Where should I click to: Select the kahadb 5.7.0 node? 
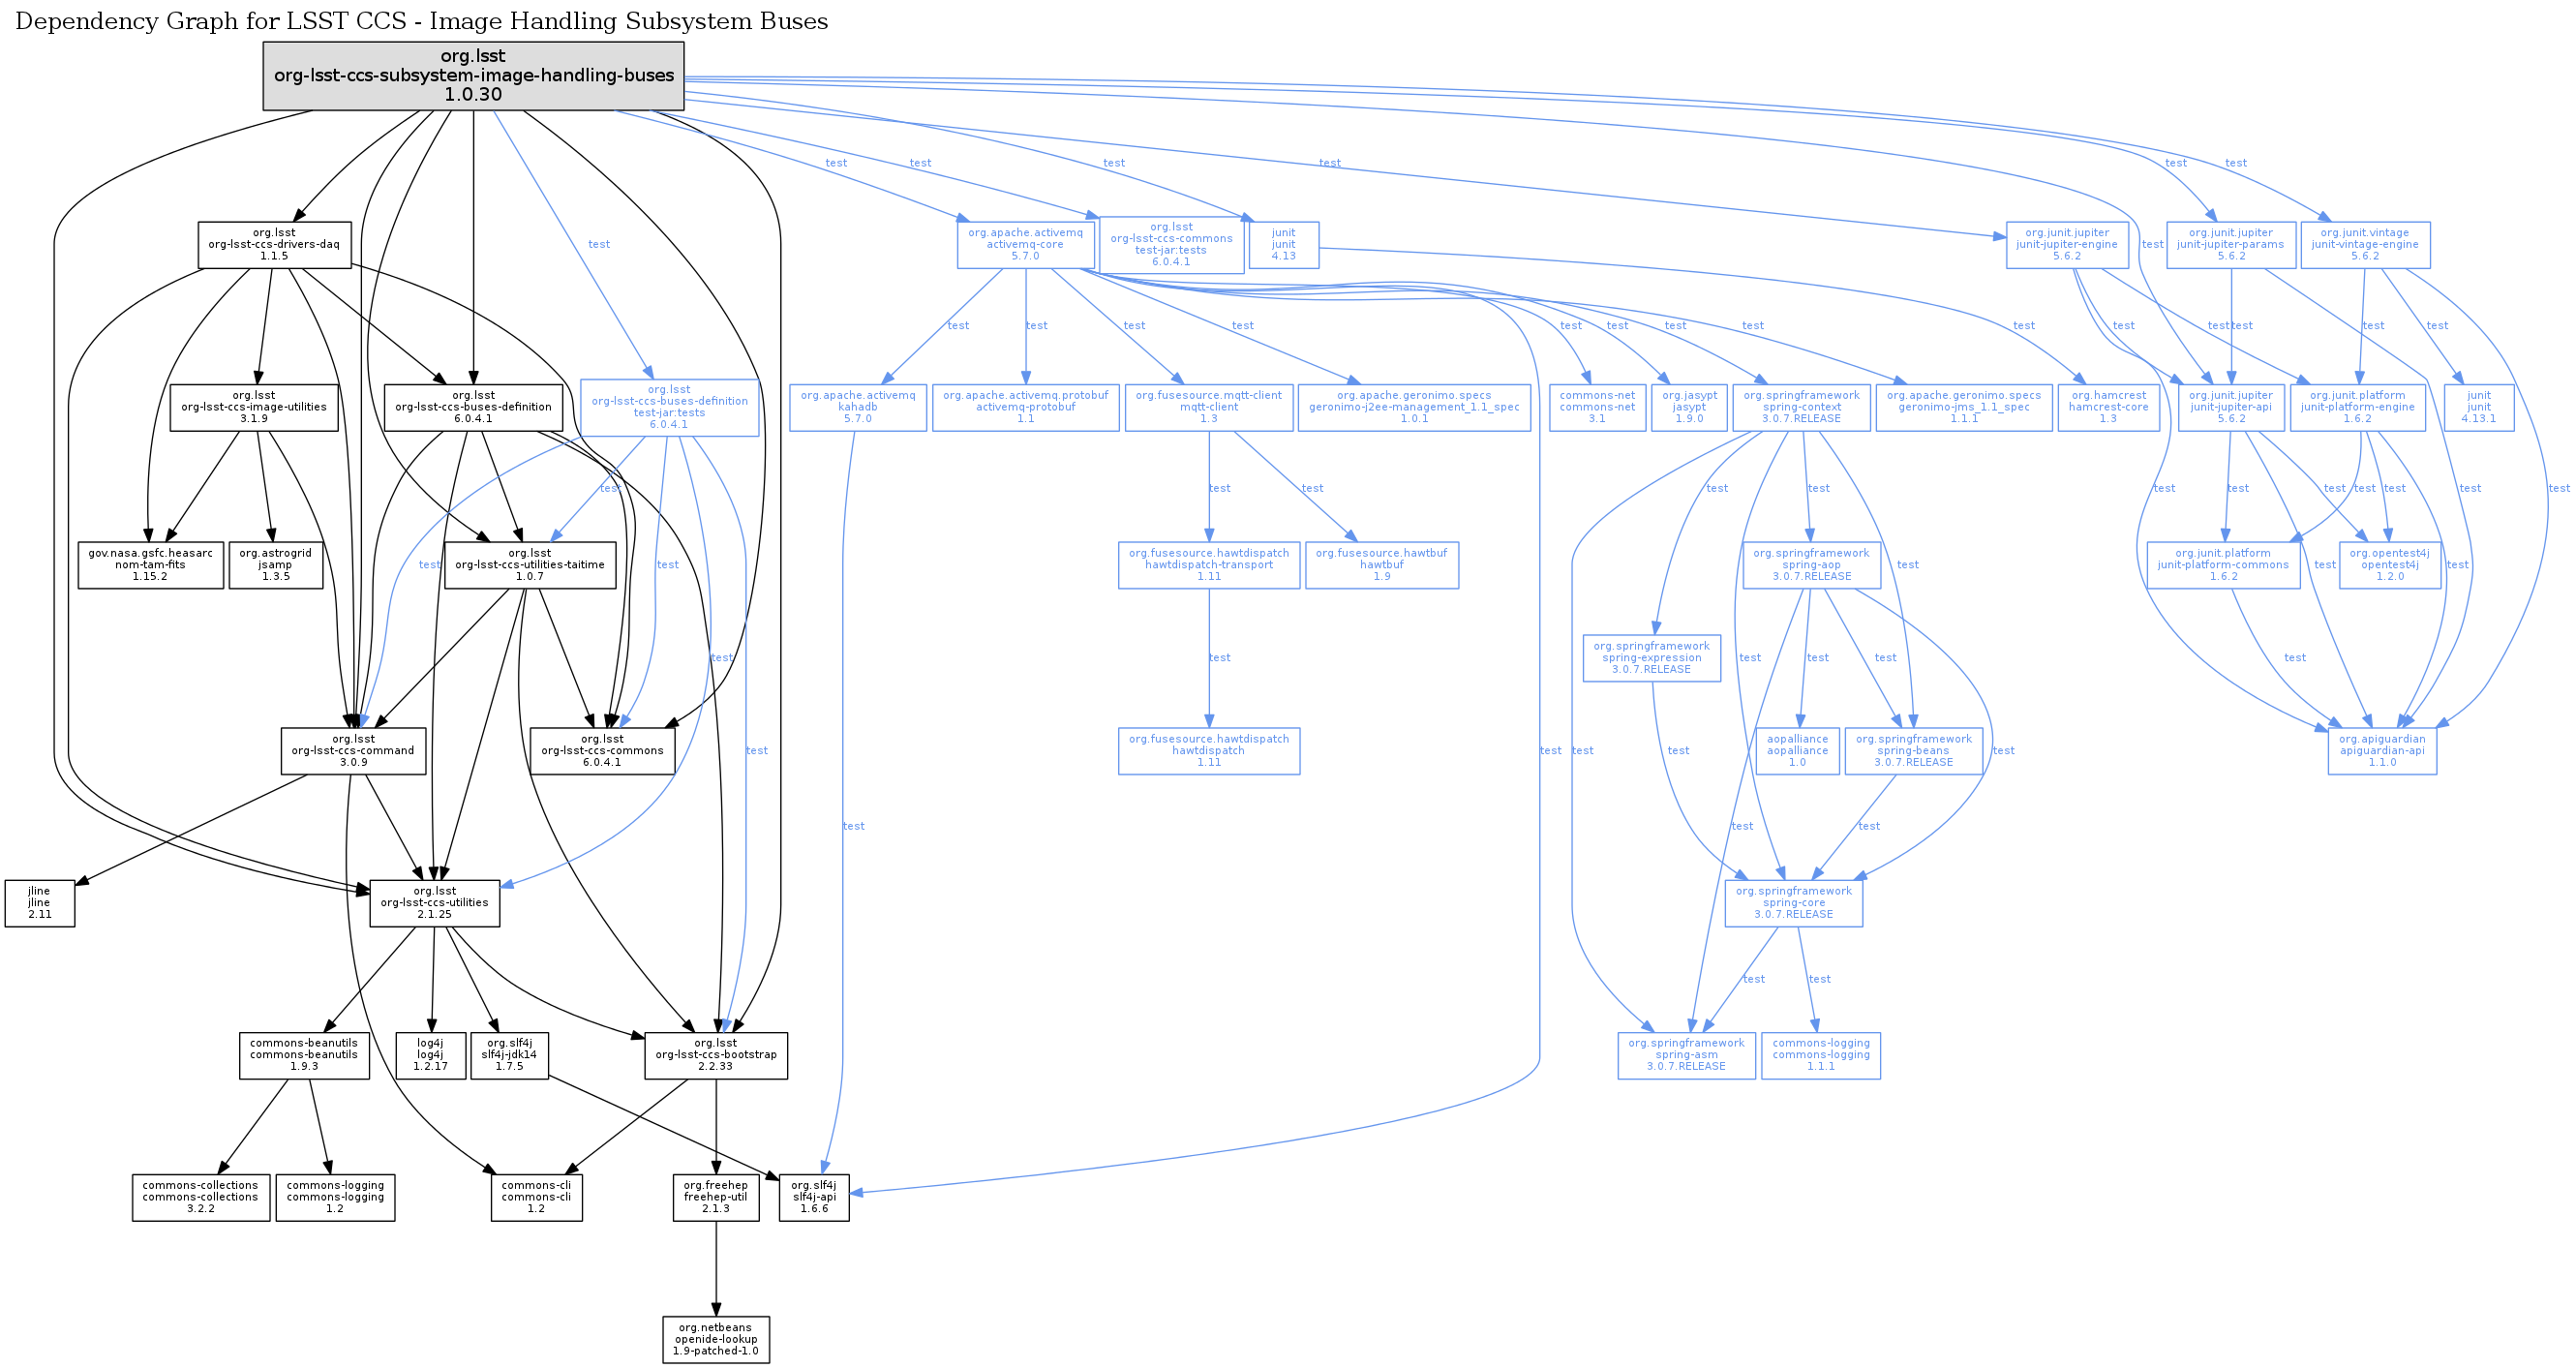coord(857,407)
